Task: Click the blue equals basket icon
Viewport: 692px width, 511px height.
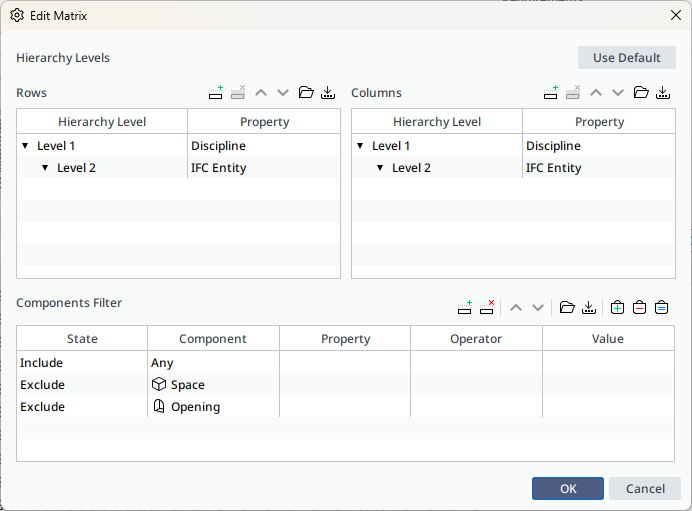Action: pos(662,307)
